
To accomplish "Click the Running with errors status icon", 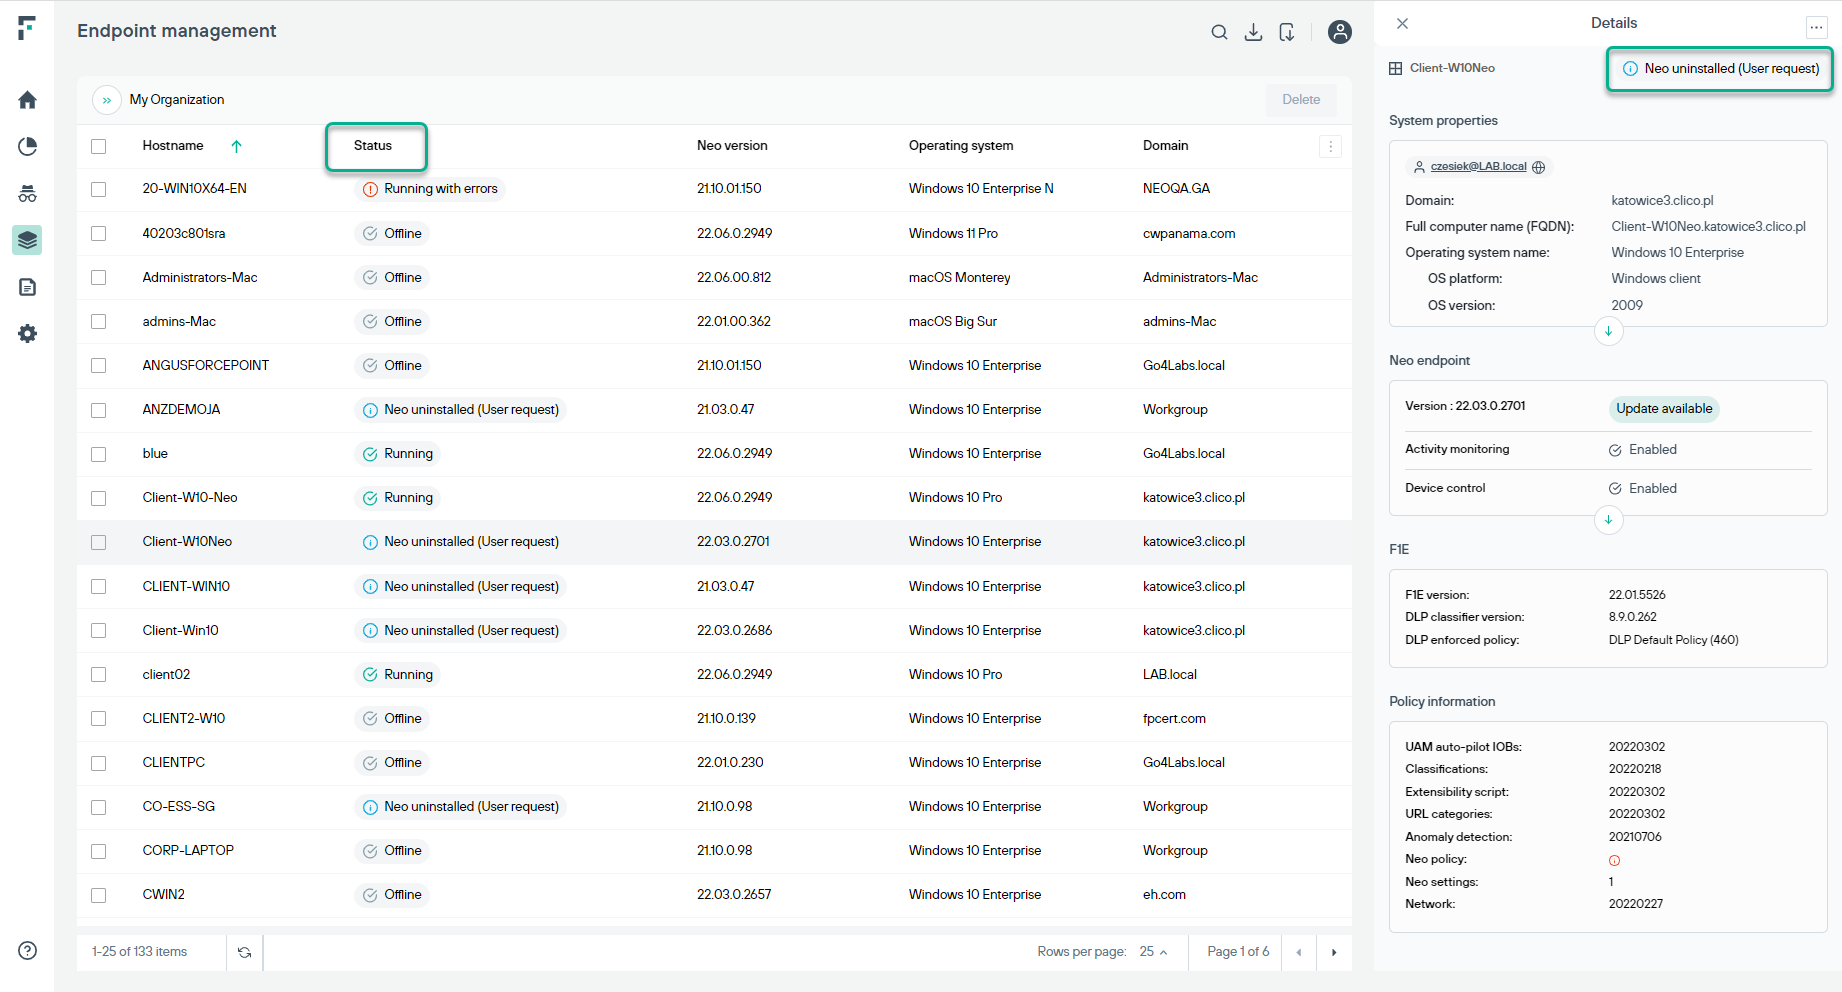I will (x=370, y=189).
